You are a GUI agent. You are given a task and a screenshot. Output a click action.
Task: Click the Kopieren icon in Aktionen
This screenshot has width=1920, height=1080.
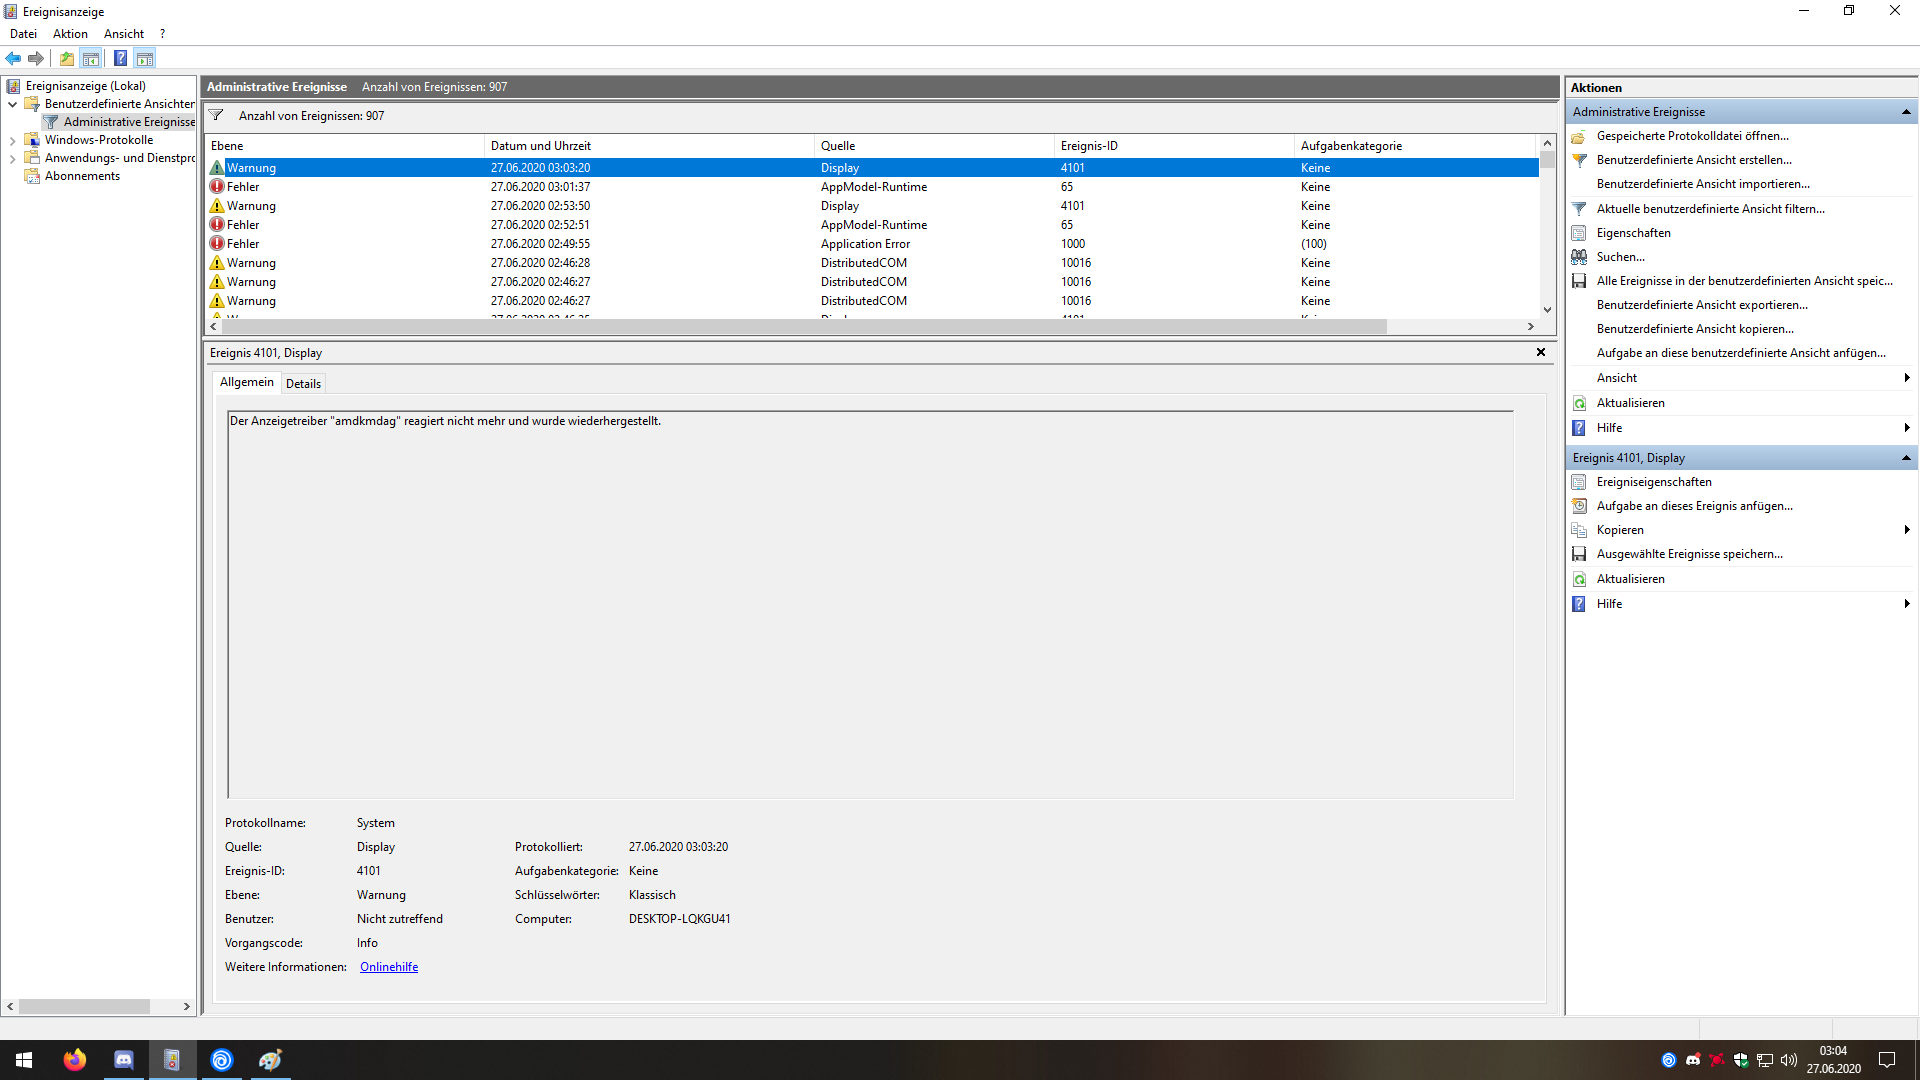(1579, 530)
